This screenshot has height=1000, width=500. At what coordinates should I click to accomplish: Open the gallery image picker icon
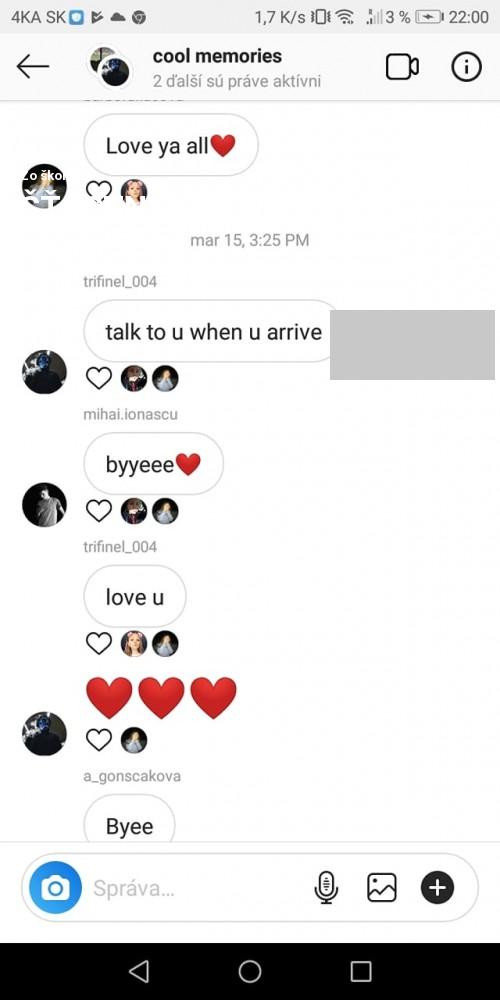click(381, 888)
